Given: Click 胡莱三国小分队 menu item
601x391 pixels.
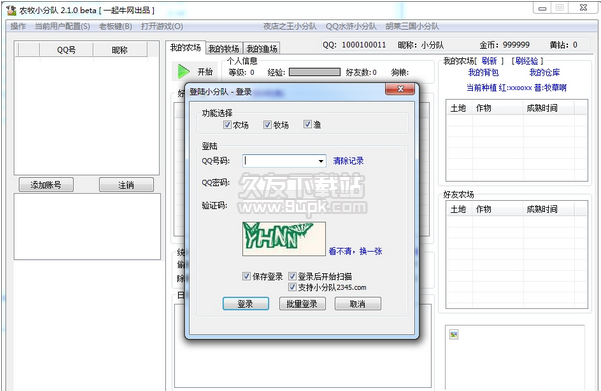Looking at the screenshot, I should pos(412,26).
